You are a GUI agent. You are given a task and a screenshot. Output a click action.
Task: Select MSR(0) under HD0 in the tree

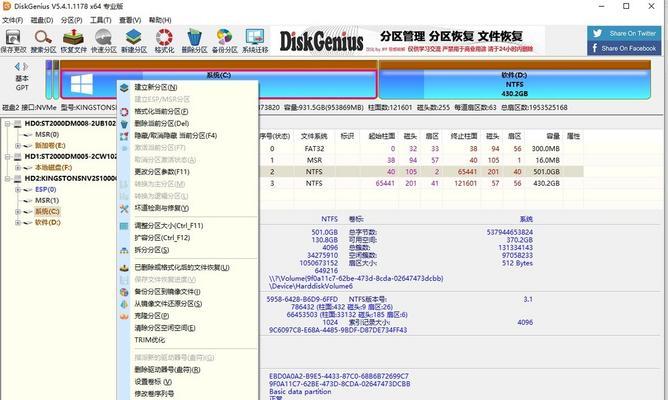pyautogui.click(x=47, y=135)
